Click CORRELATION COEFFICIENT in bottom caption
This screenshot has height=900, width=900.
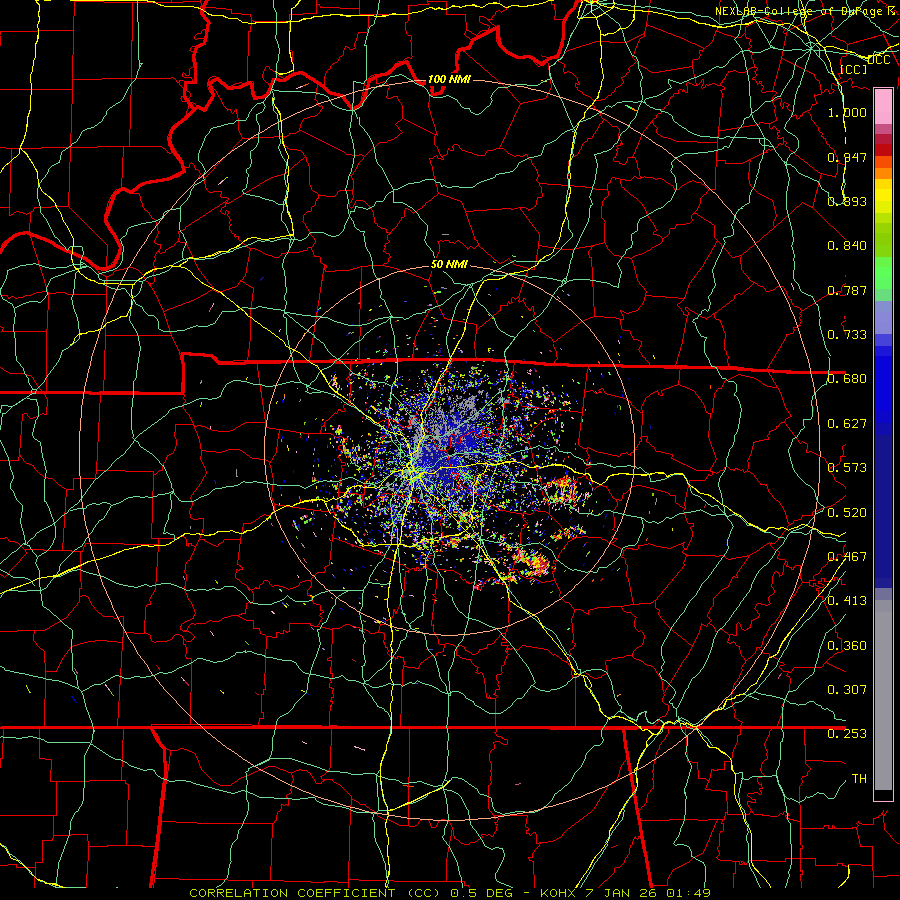click(x=292, y=893)
